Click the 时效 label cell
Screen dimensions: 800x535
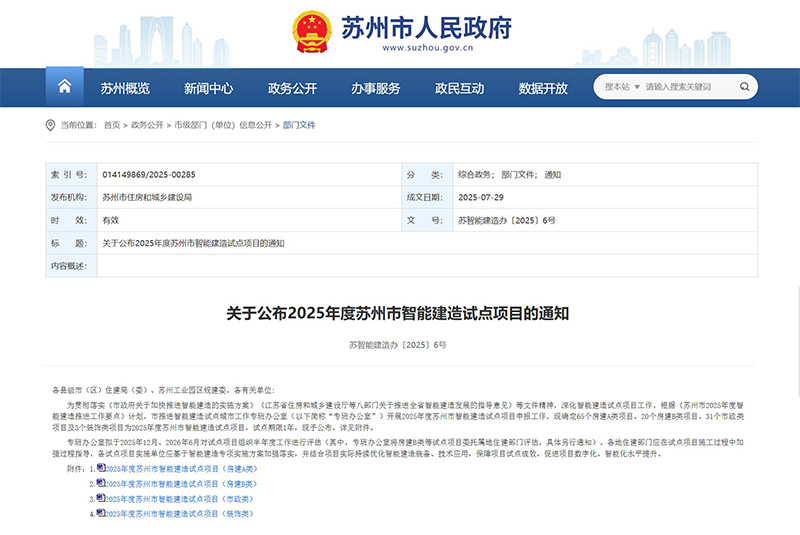(71, 220)
